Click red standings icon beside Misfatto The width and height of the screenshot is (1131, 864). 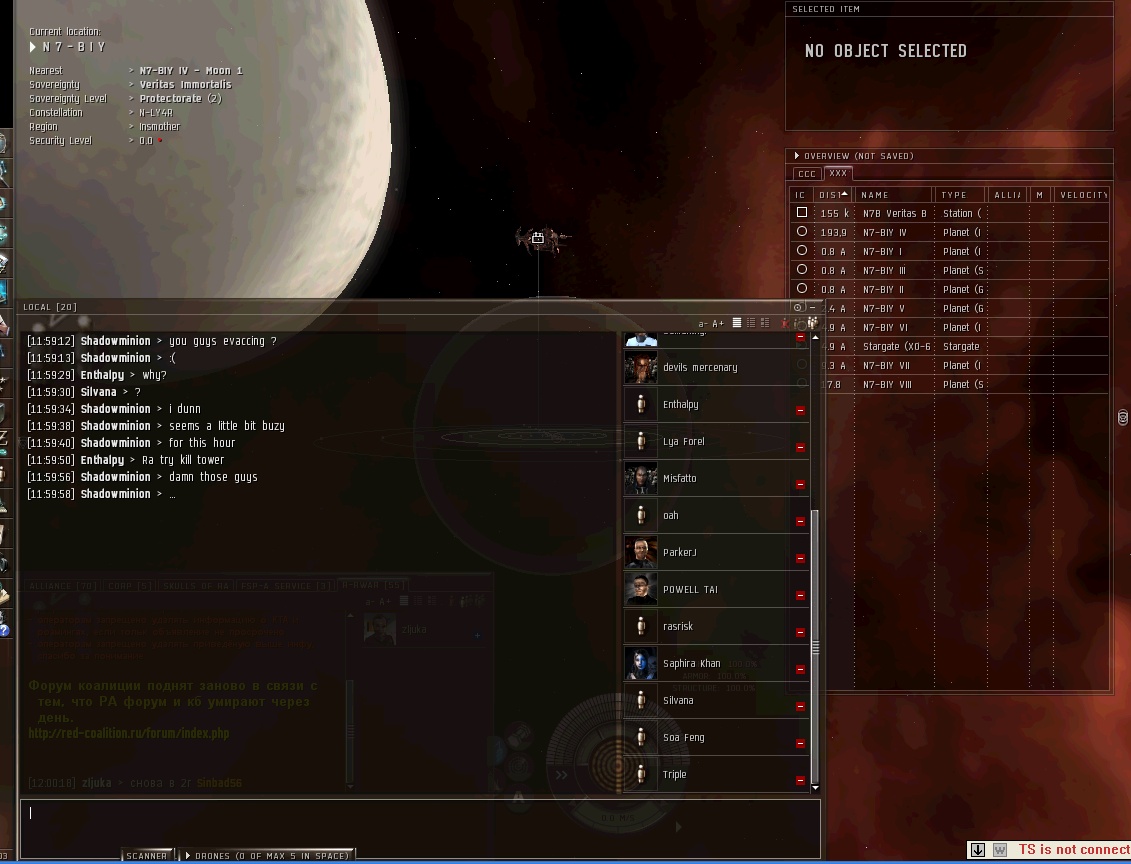(800, 484)
